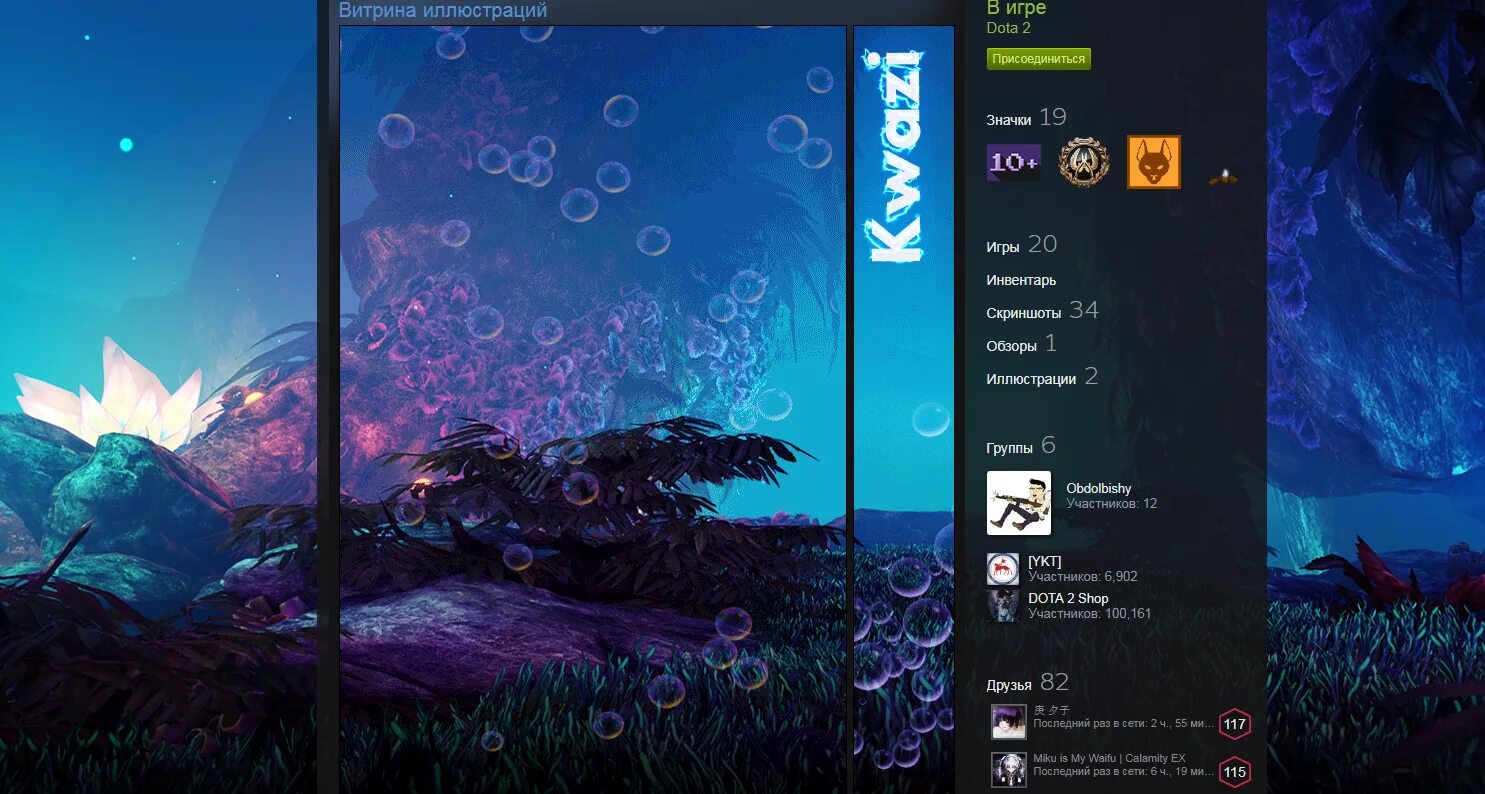Click Участников: 6,902 member count text
Image resolution: width=1485 pixels, height=794 pixels.
tap(1083, 577)
